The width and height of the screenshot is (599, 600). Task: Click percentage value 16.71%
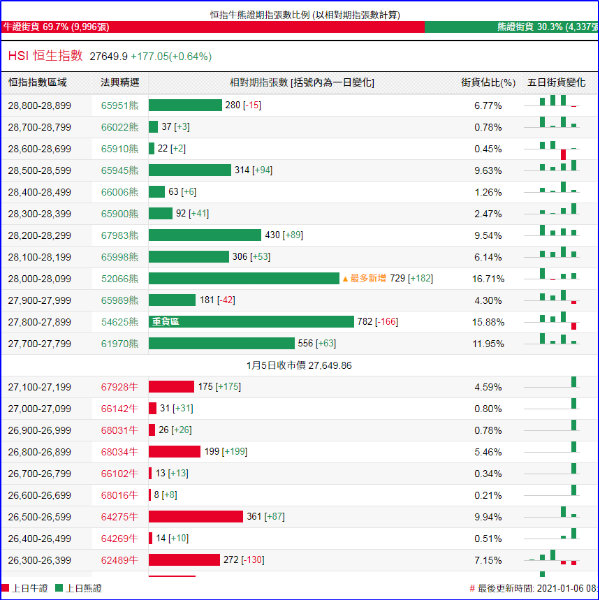pos(488,279)
